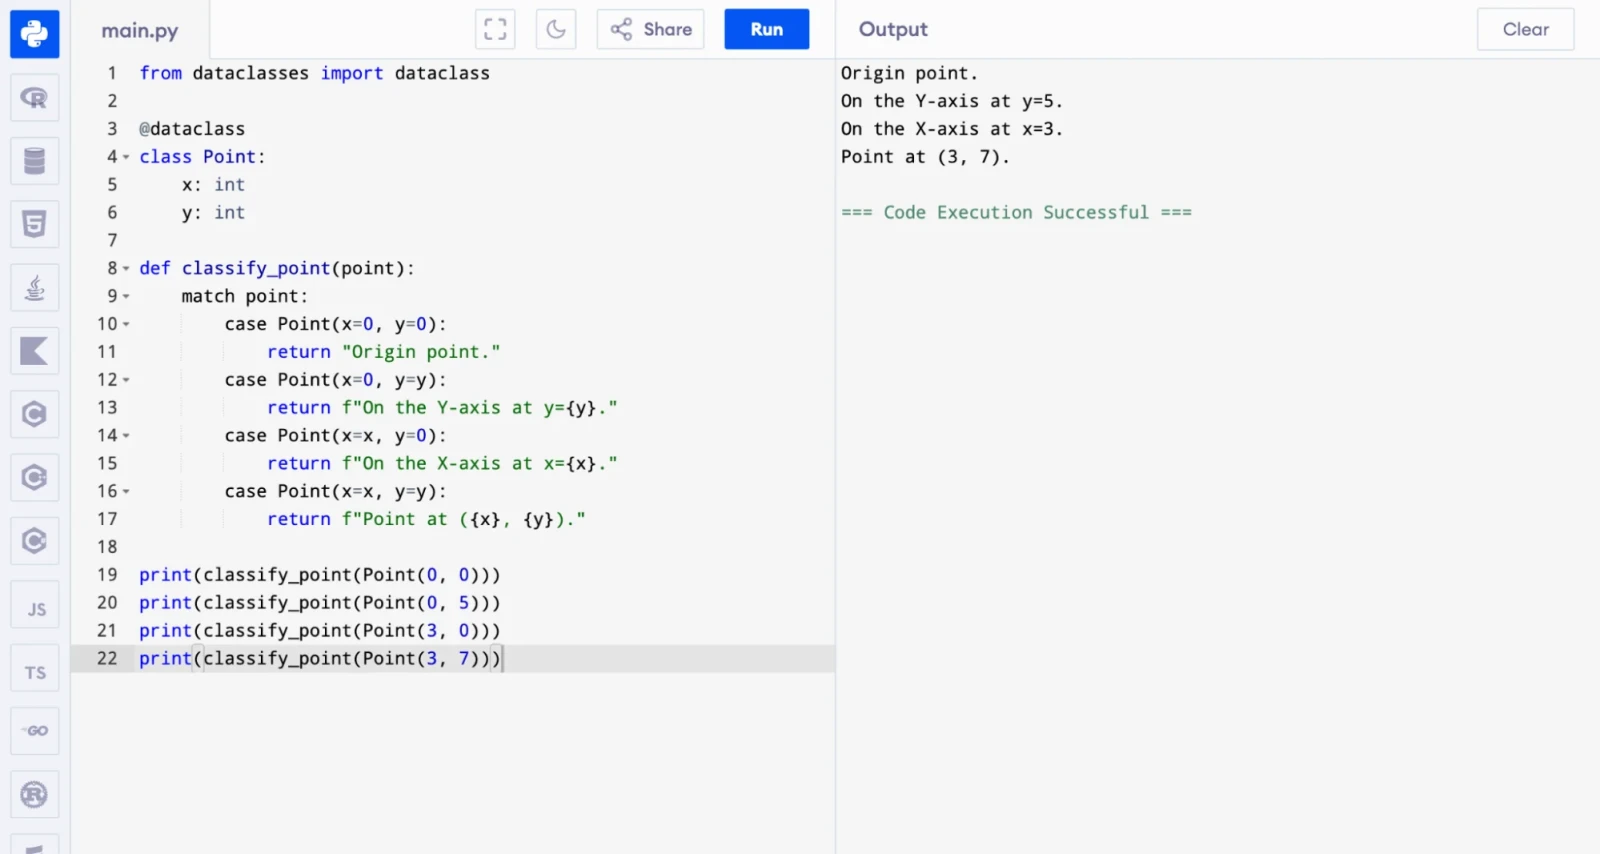Switch to the Go compiler icon

[34, 731]
